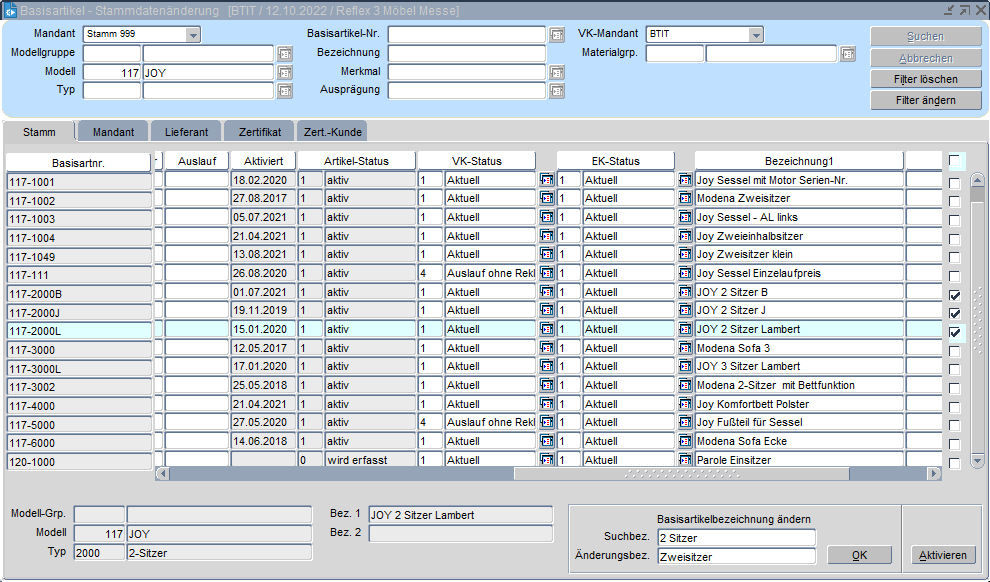This screenshot has width=990, height=582.
Task: Click the Aktivieren button
Action: (943, 556)
